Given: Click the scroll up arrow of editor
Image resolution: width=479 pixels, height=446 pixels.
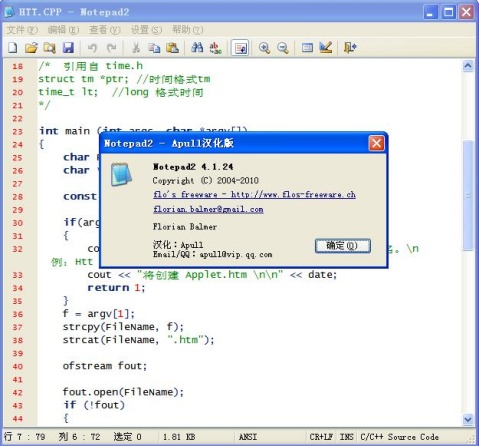Looking at the screenshot, I should pos(468,66).
